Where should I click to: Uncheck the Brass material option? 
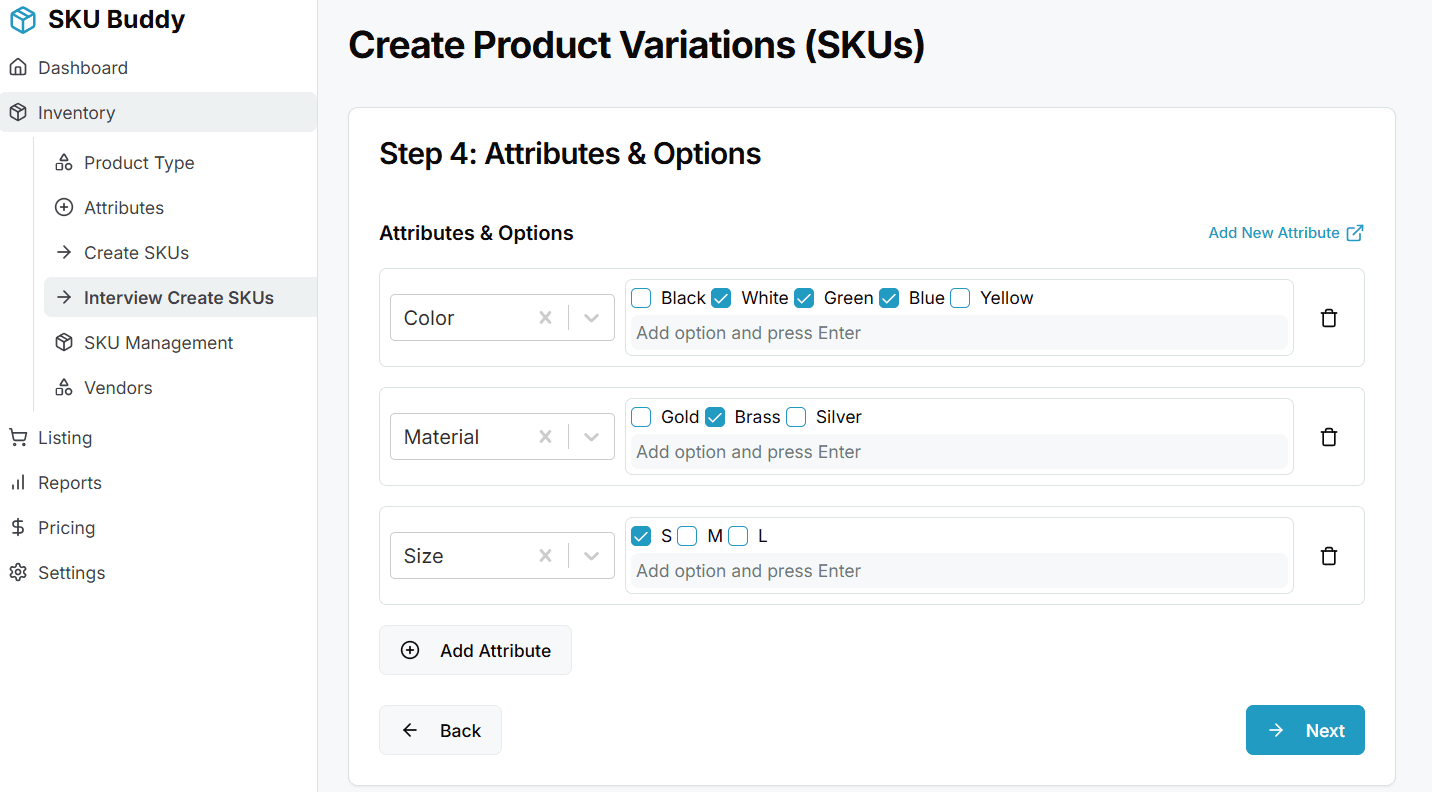pyautogui.click(x=715, y=416)
